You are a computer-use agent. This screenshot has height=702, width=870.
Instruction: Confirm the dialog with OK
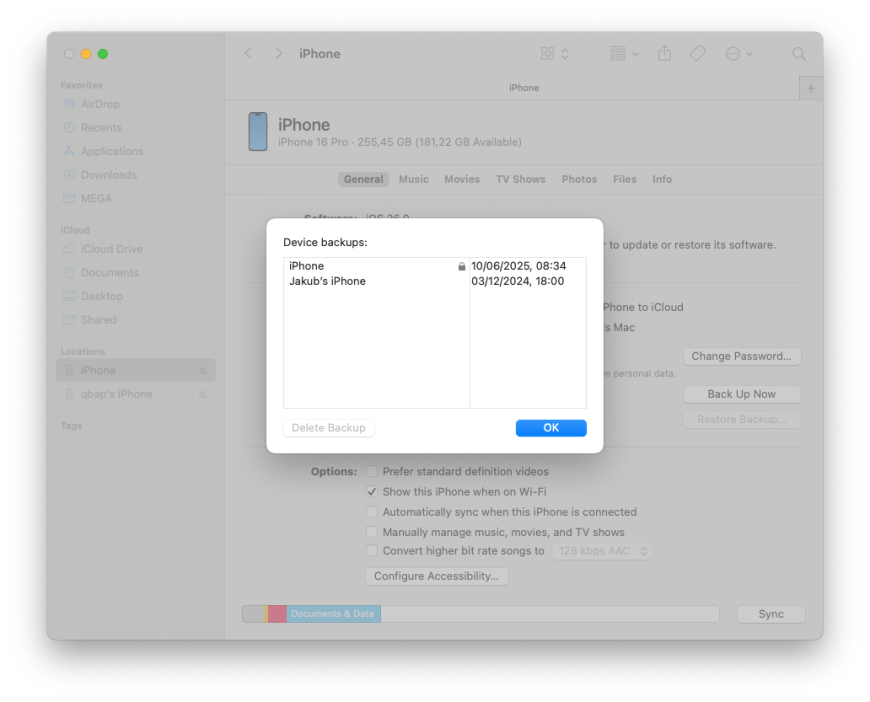pos(551,428)
